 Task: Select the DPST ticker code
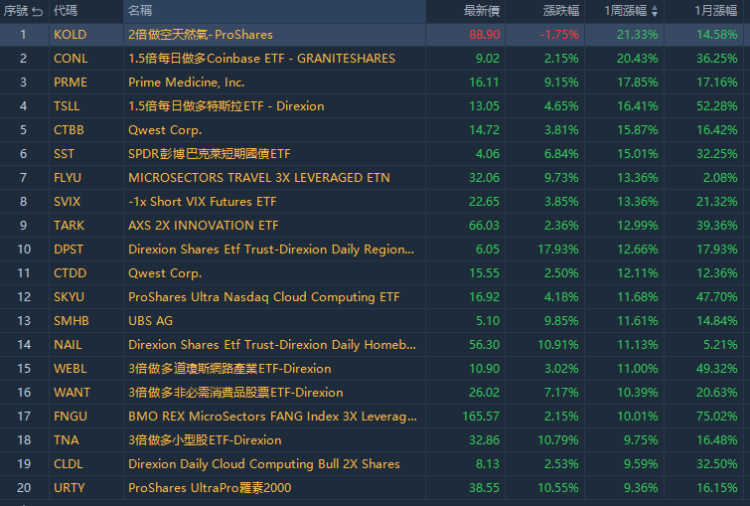click(68, 250)
